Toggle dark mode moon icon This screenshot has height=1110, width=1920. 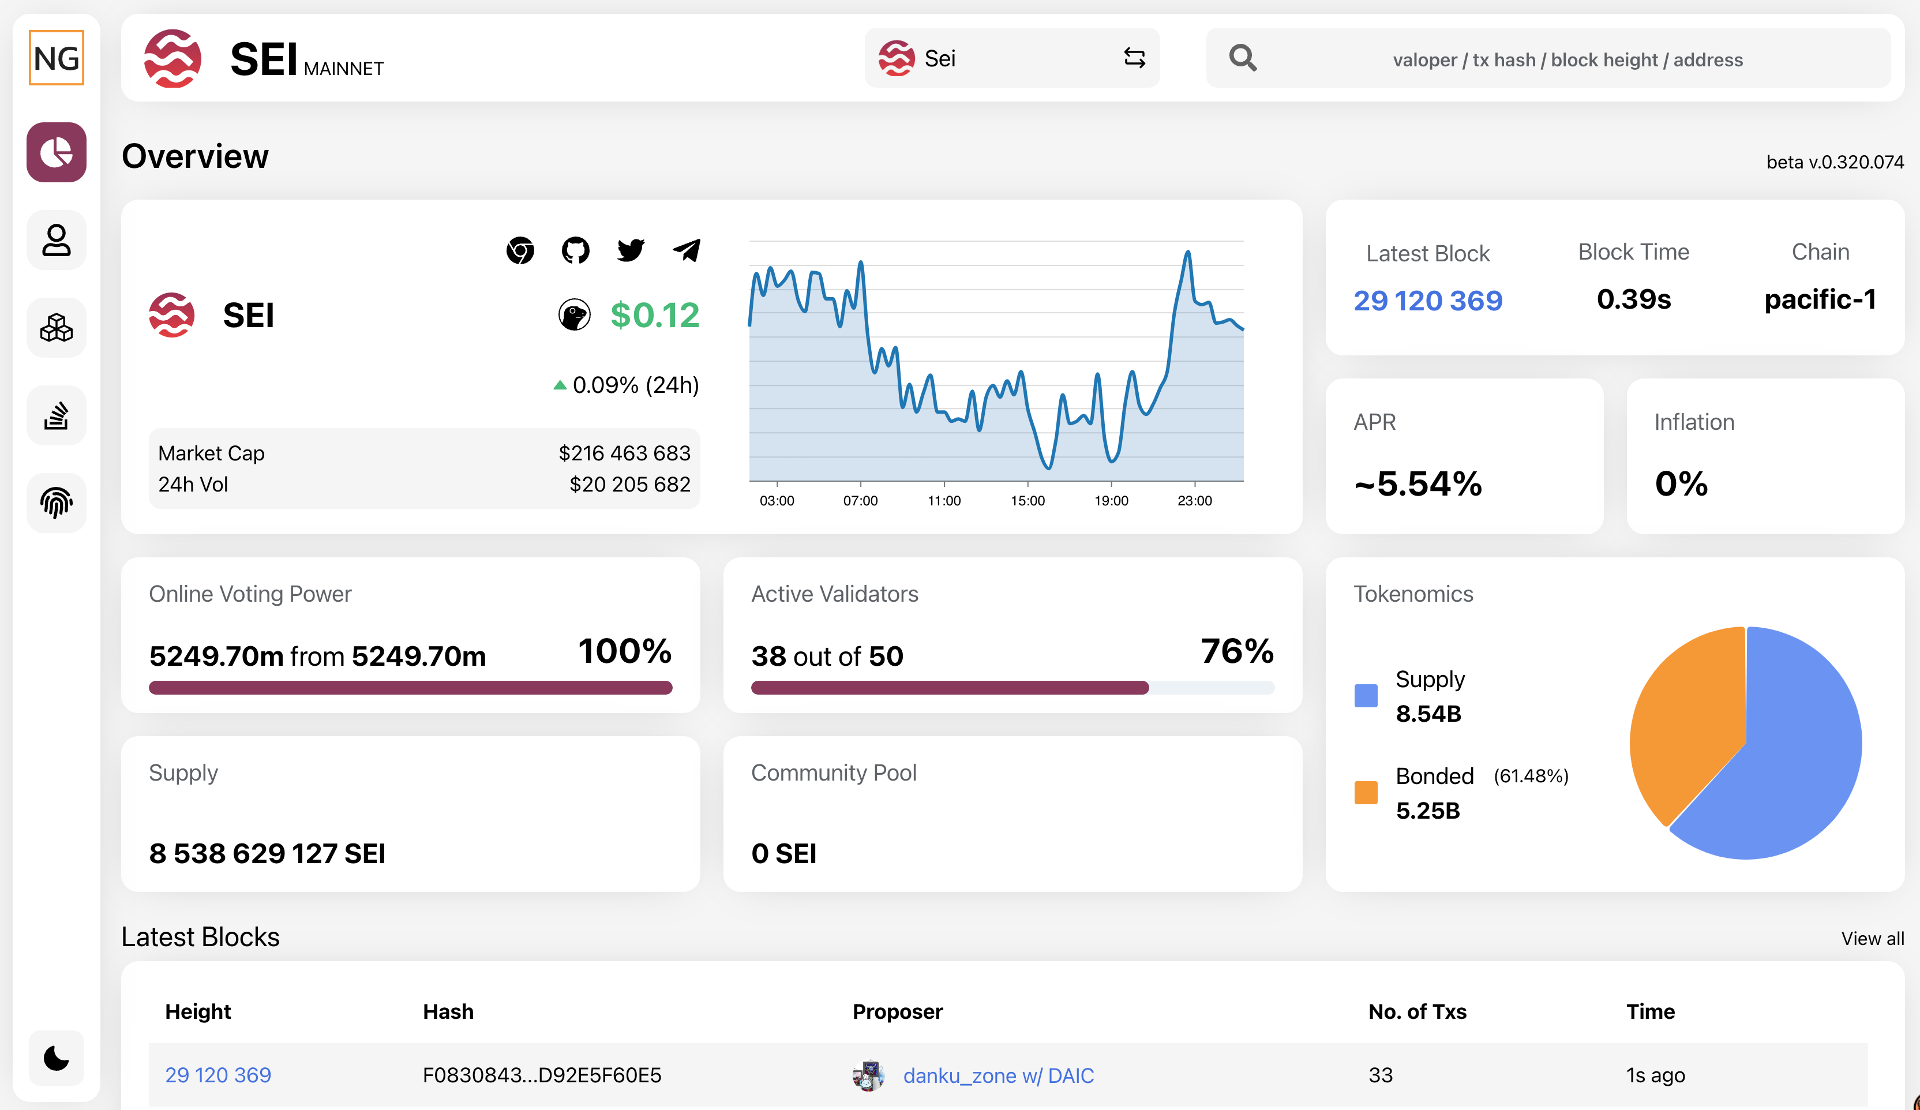[x=56, y=1058]
